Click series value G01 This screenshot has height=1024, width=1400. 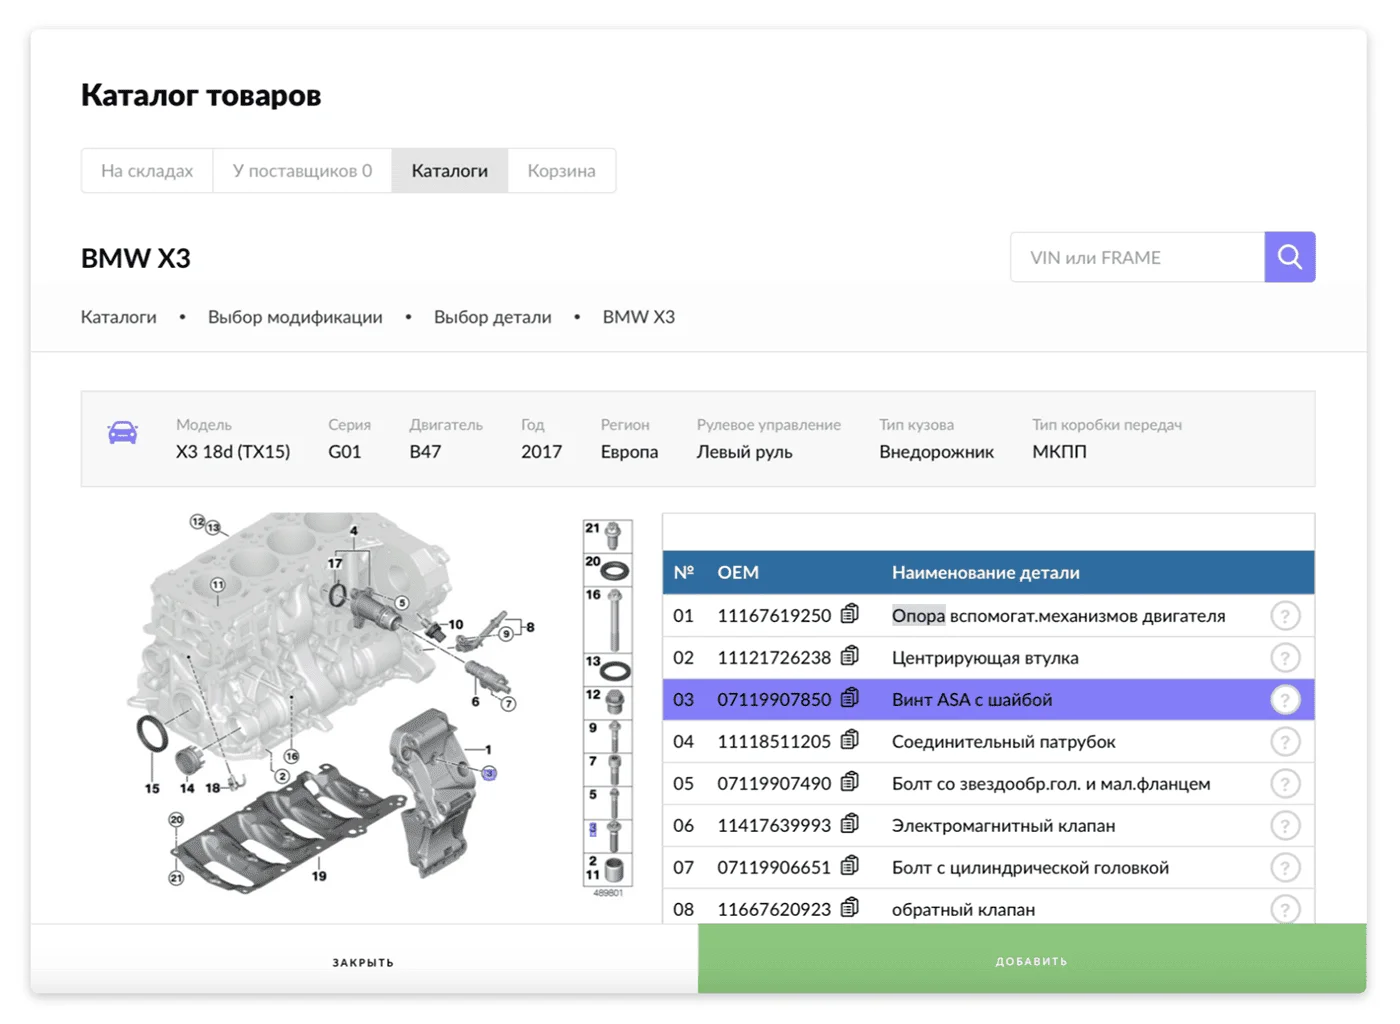pos(345,452)
